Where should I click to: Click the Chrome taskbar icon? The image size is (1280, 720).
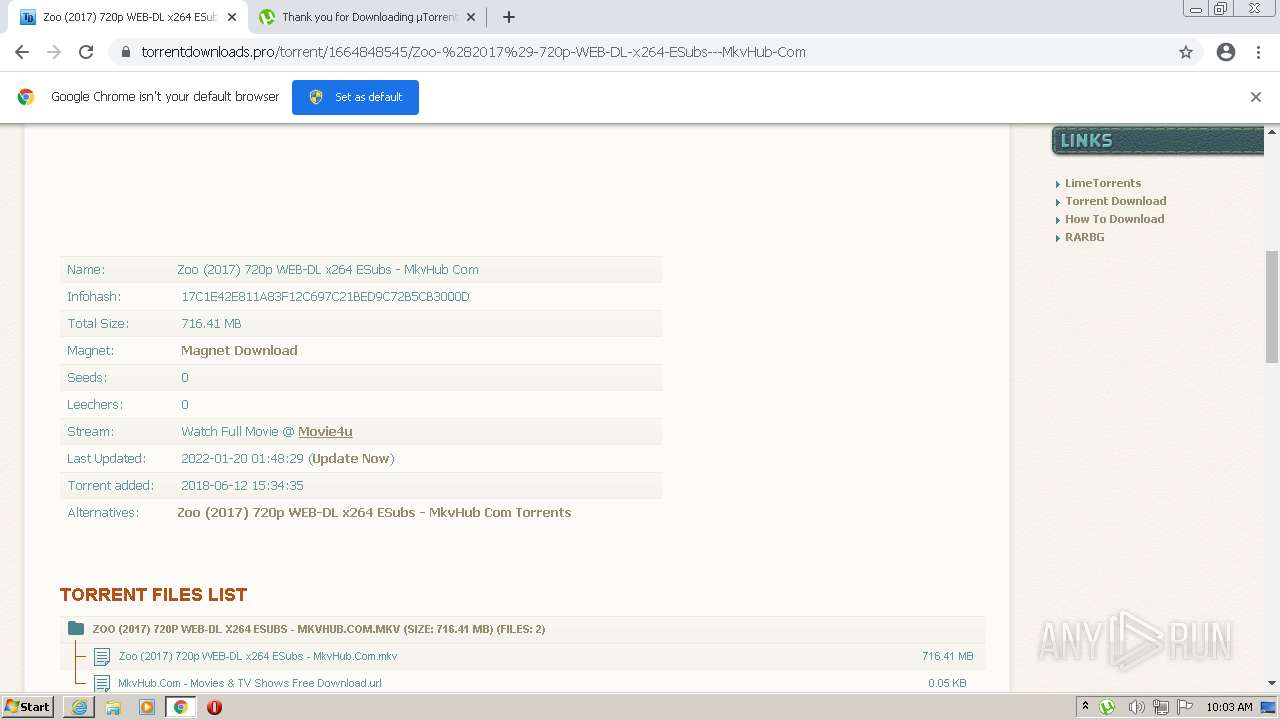(x=181, y=707)
